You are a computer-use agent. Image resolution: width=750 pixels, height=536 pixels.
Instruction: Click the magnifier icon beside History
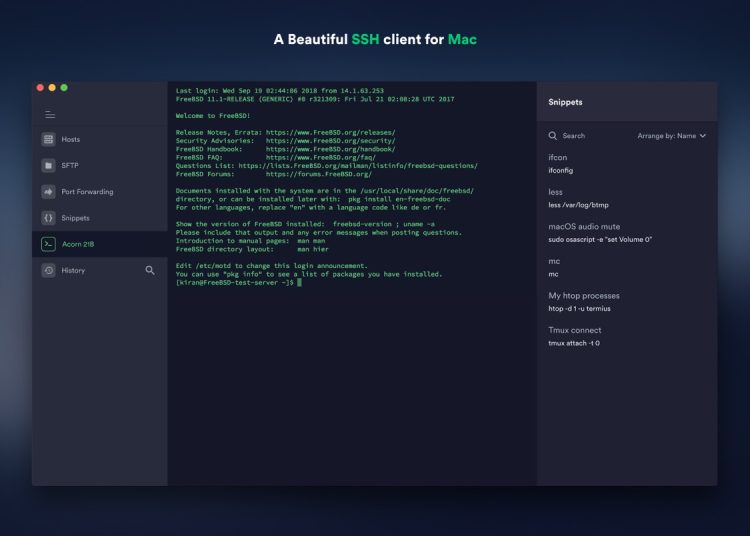click(x=150, y=270)
